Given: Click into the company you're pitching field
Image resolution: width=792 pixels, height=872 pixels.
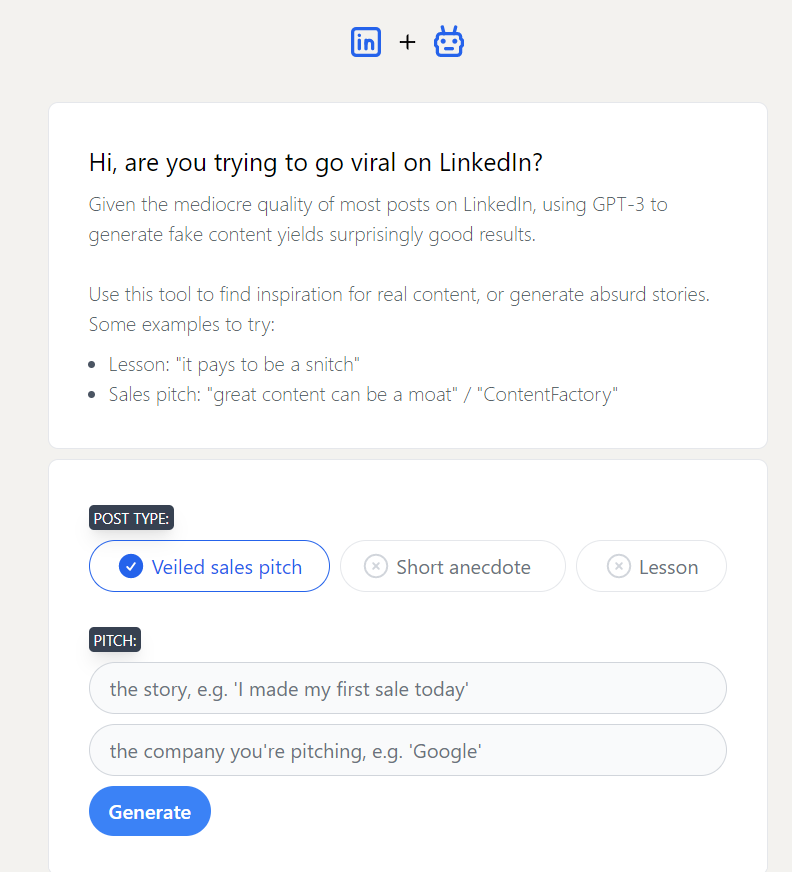Looking at the screenshot, I should tap(407, 750).
